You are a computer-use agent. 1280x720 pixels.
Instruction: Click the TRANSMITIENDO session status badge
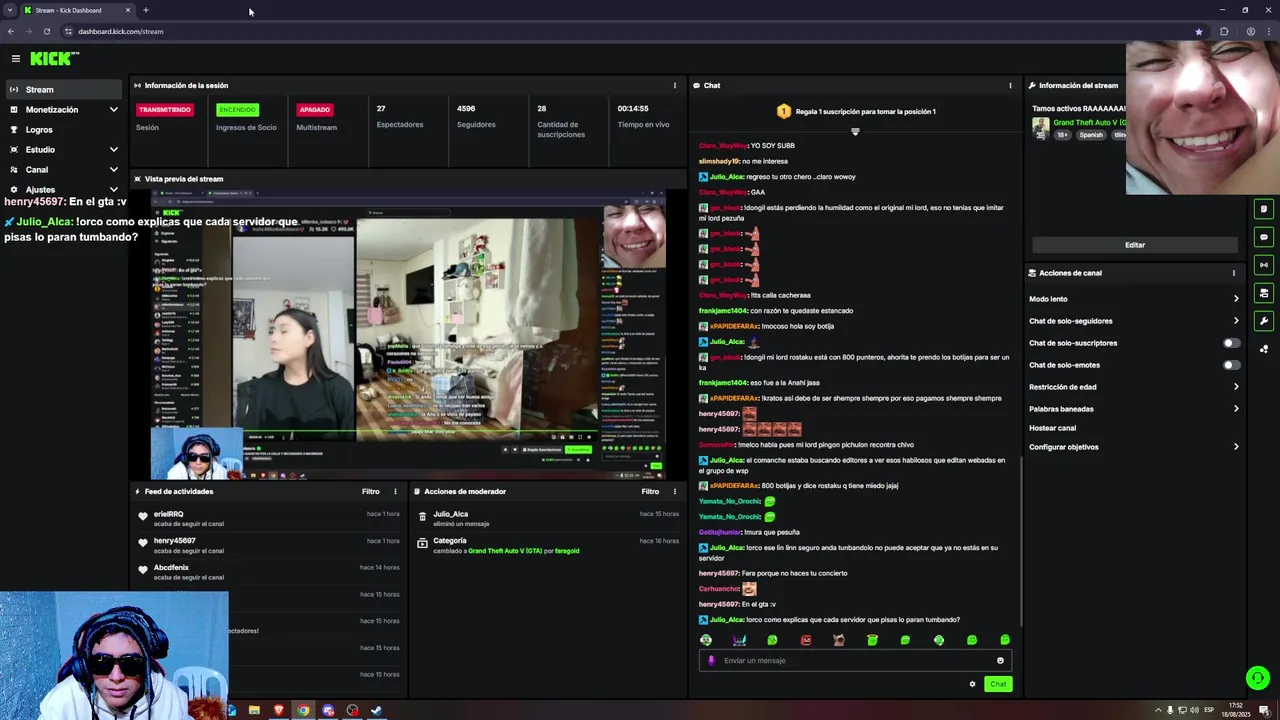[x=165, y=109]
